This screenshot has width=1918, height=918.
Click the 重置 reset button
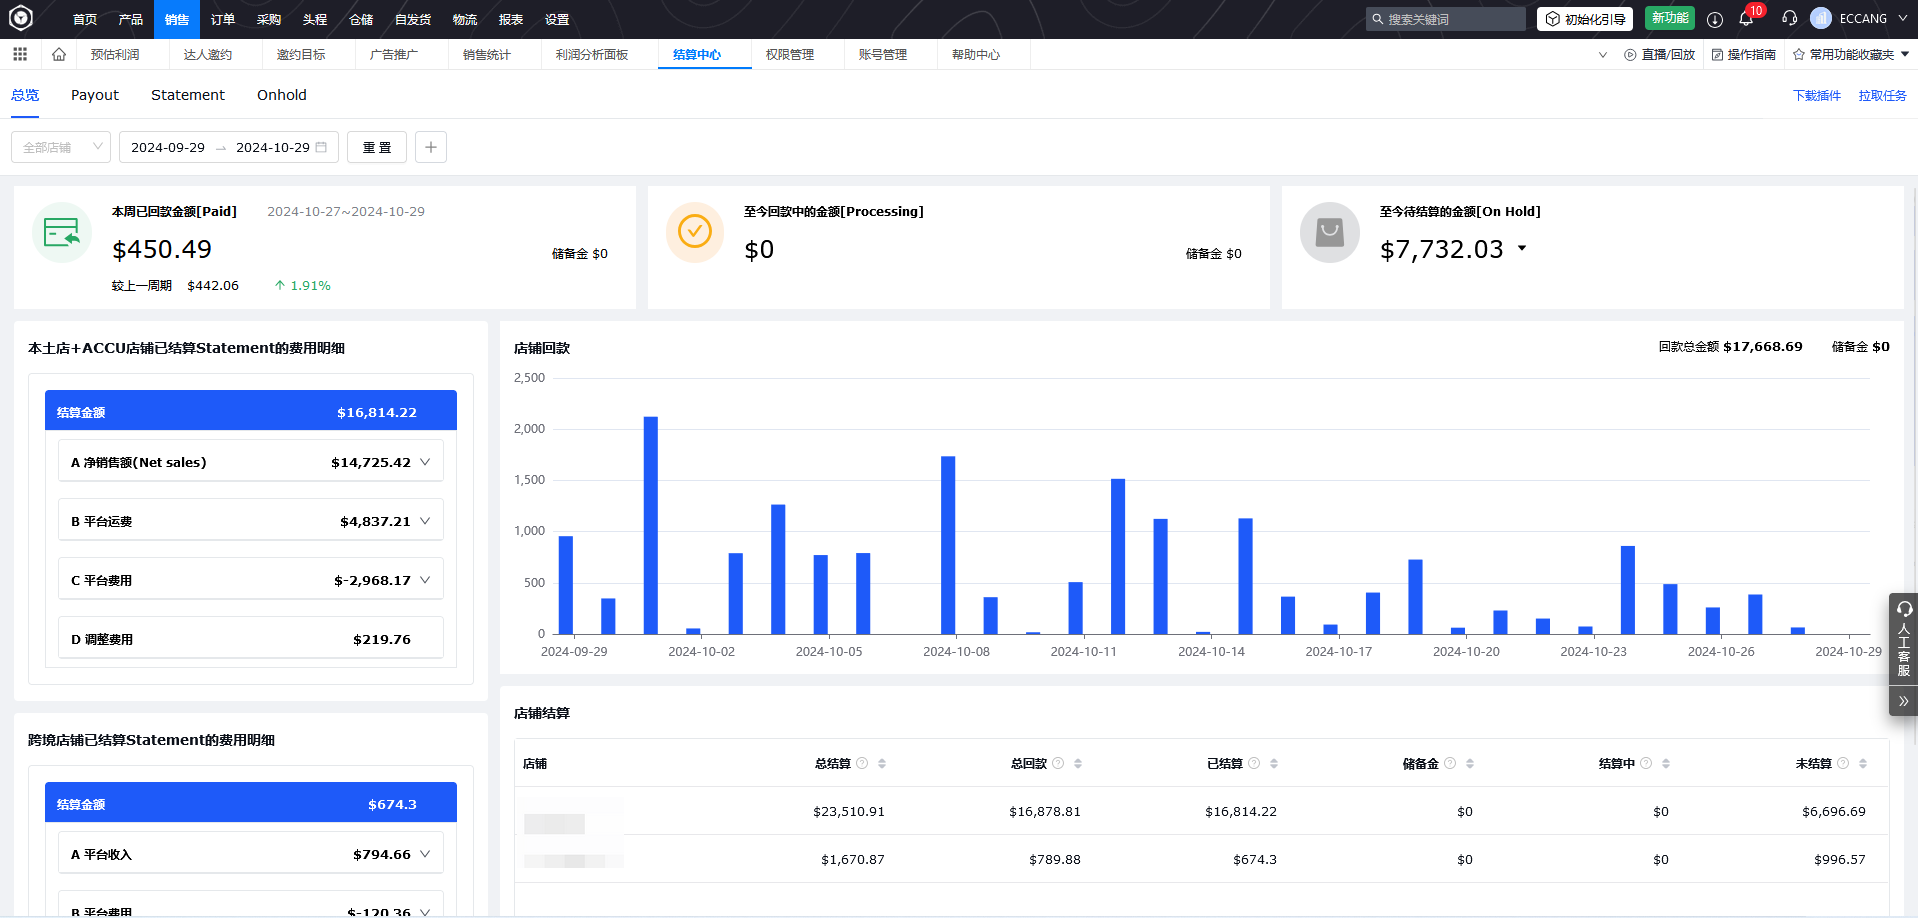(377, 147)
